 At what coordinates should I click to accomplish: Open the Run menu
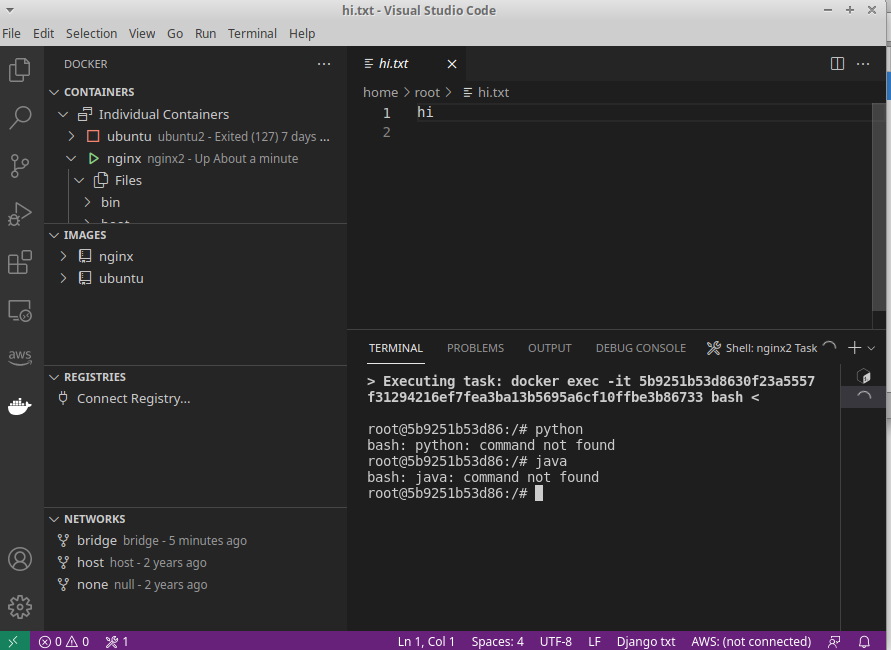point(205,34)
